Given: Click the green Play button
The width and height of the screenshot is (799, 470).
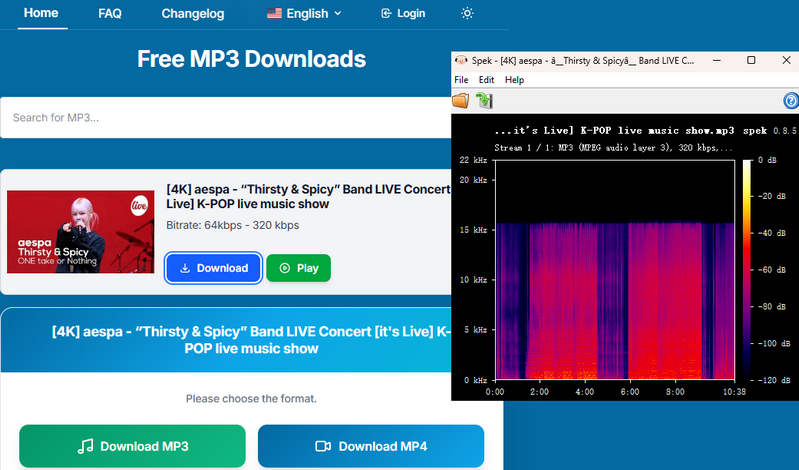Looking at the screenshot, I should (x=299, y=268).
